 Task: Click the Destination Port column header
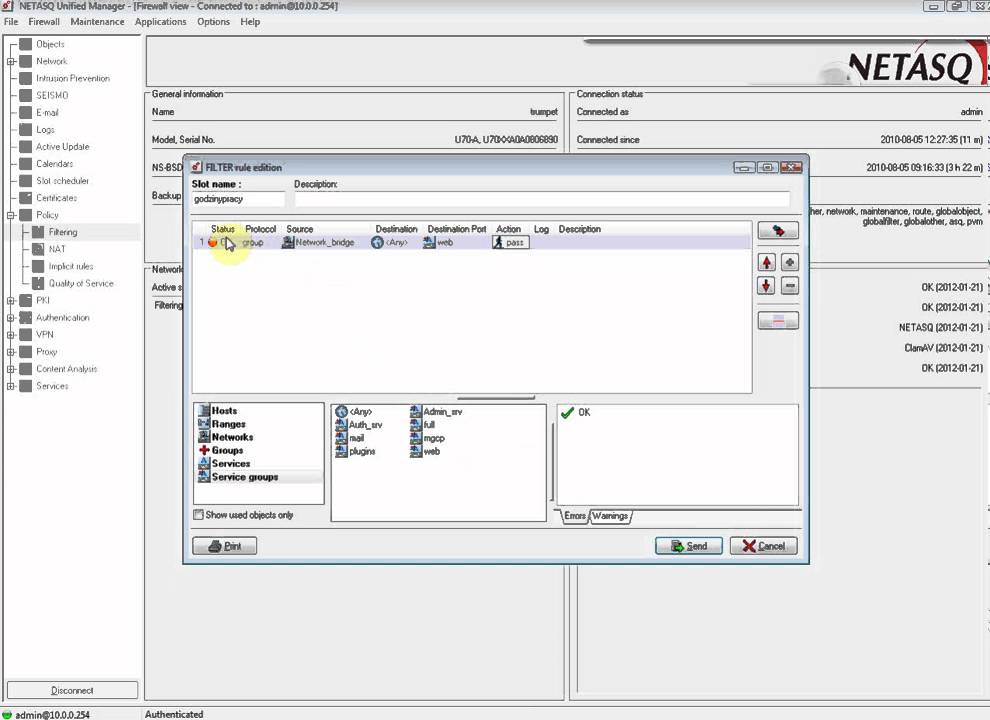pos(456,229)
